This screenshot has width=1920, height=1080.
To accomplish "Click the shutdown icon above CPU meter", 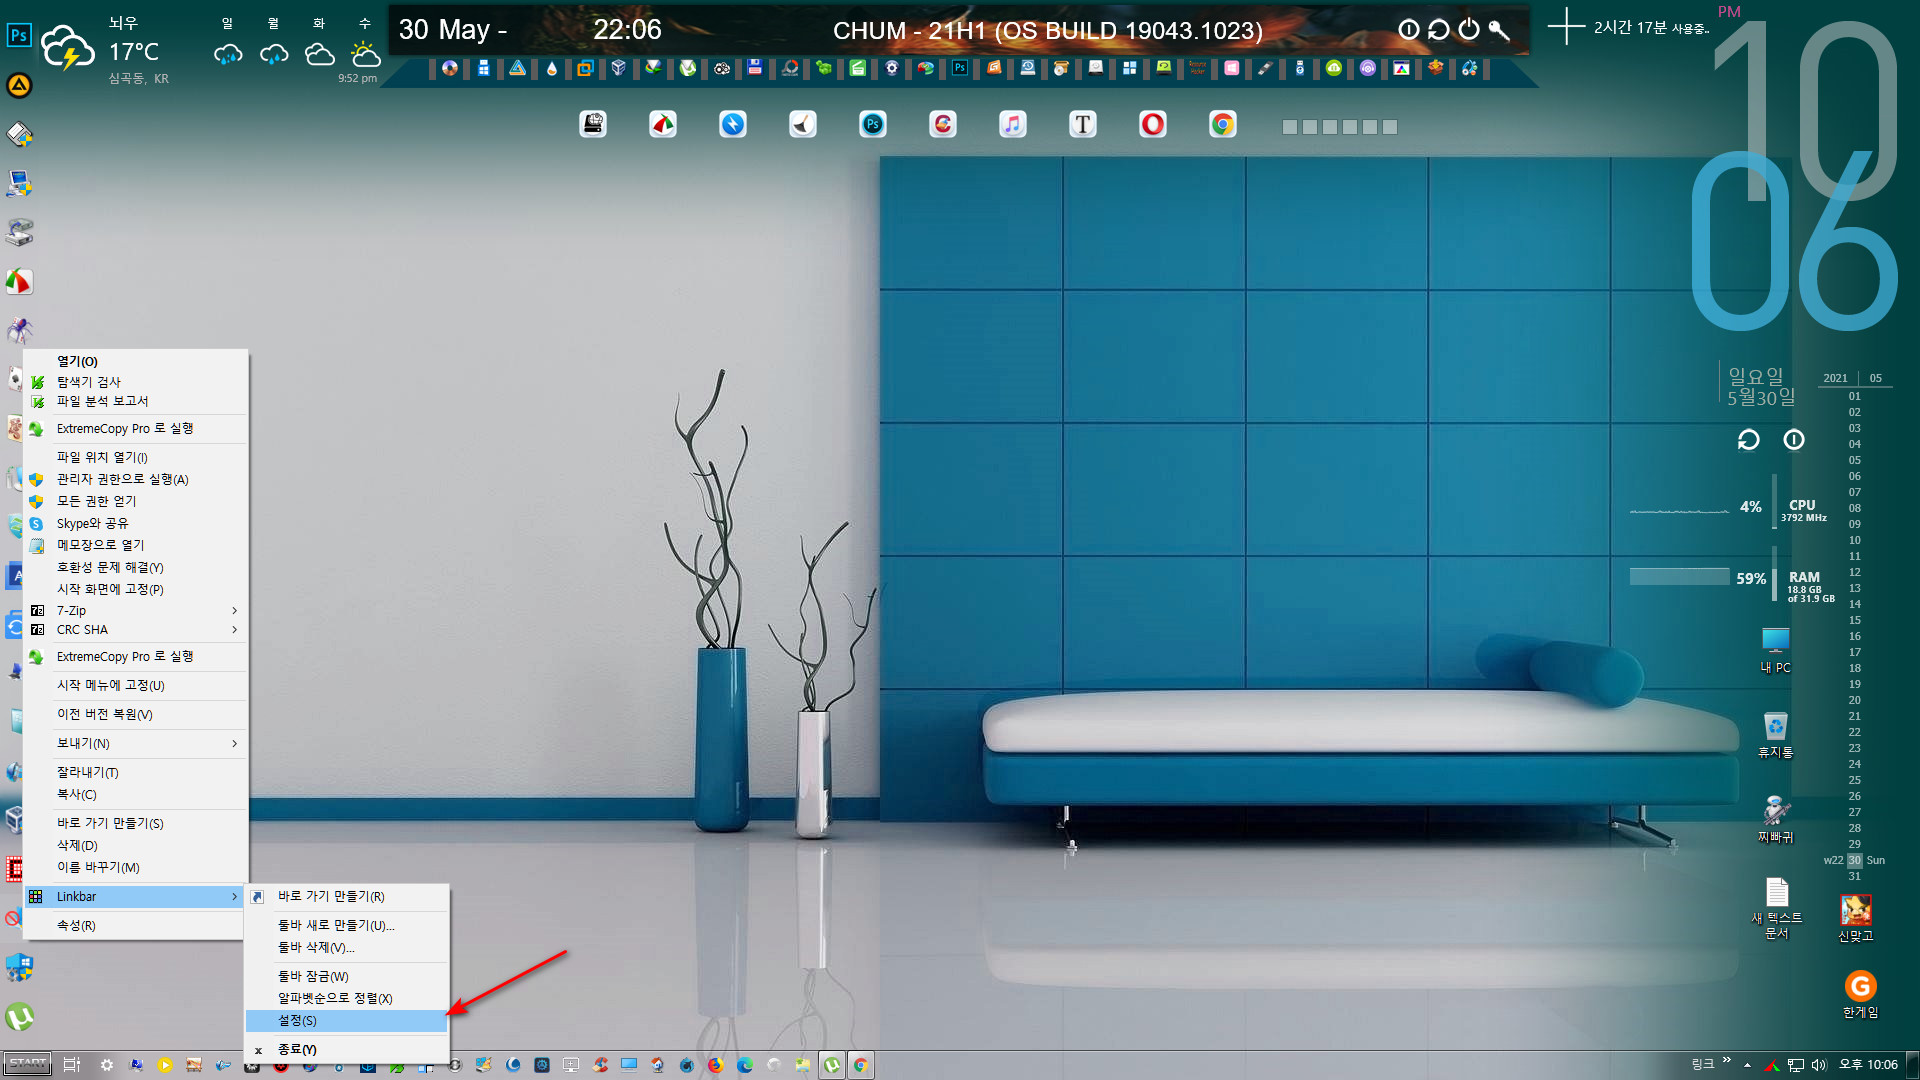I will click(1794, 440).
